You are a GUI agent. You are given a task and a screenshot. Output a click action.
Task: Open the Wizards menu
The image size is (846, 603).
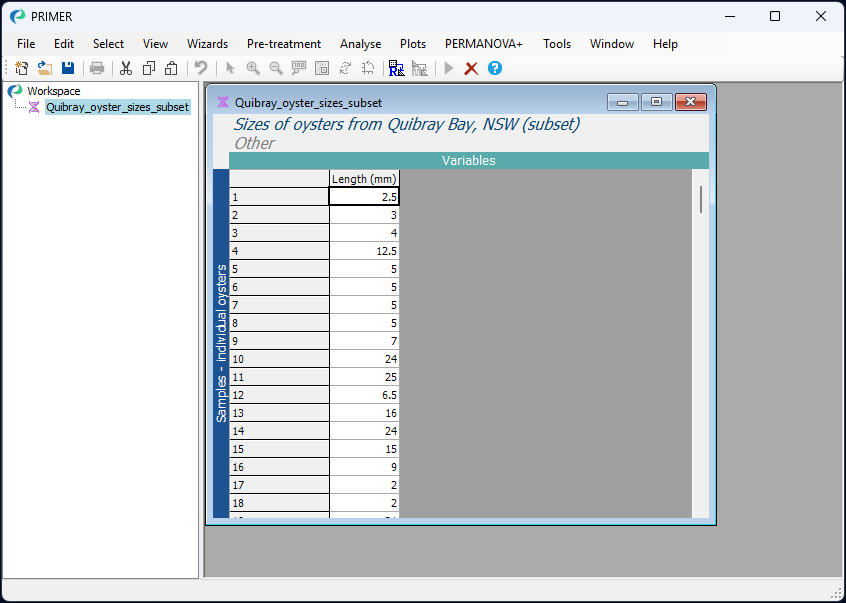(207, 44)
